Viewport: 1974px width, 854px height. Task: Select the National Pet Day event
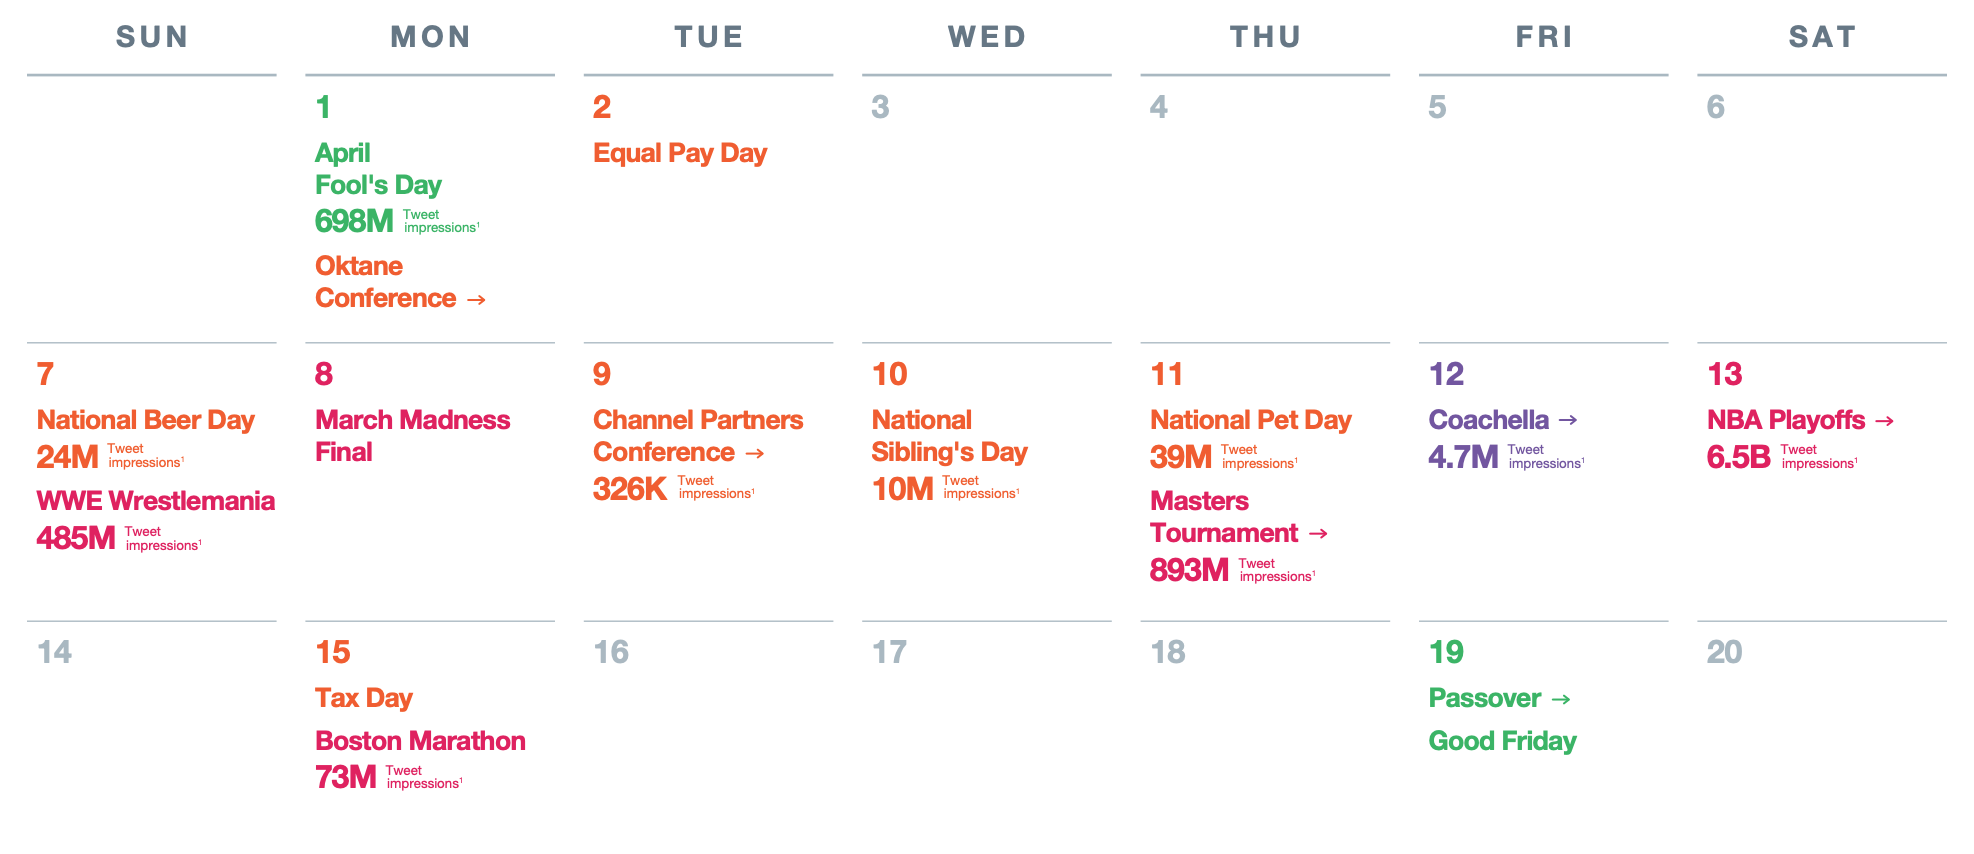coord(1250,420)
